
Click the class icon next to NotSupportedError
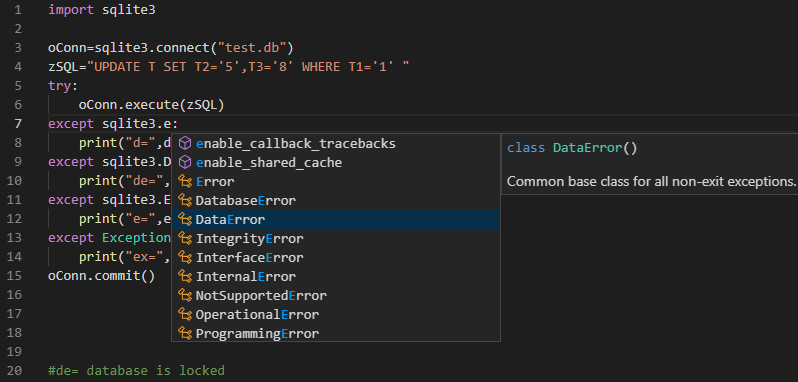coord(185,296)
